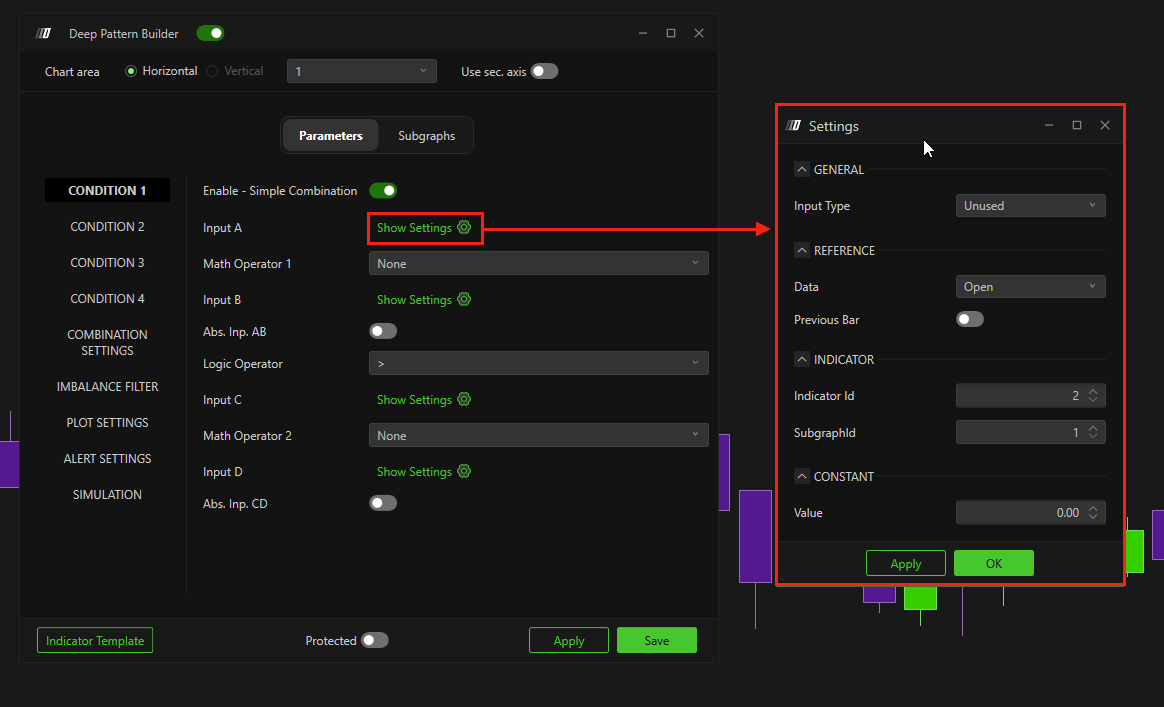Select the Horizontal chart area radio
The width and height of the screenshot is (1164, 707).
pos(131,72)
